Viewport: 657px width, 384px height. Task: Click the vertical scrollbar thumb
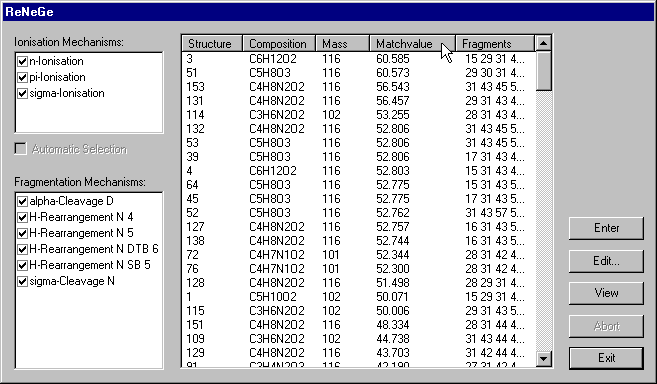[543, 71]
